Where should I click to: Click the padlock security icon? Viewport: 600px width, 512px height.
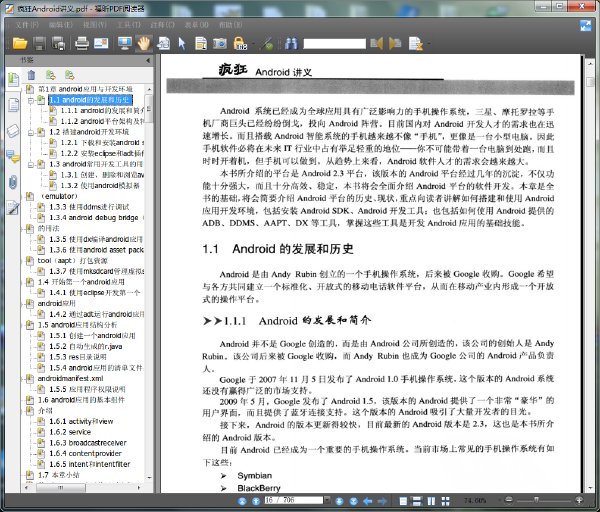pos(240,43)
